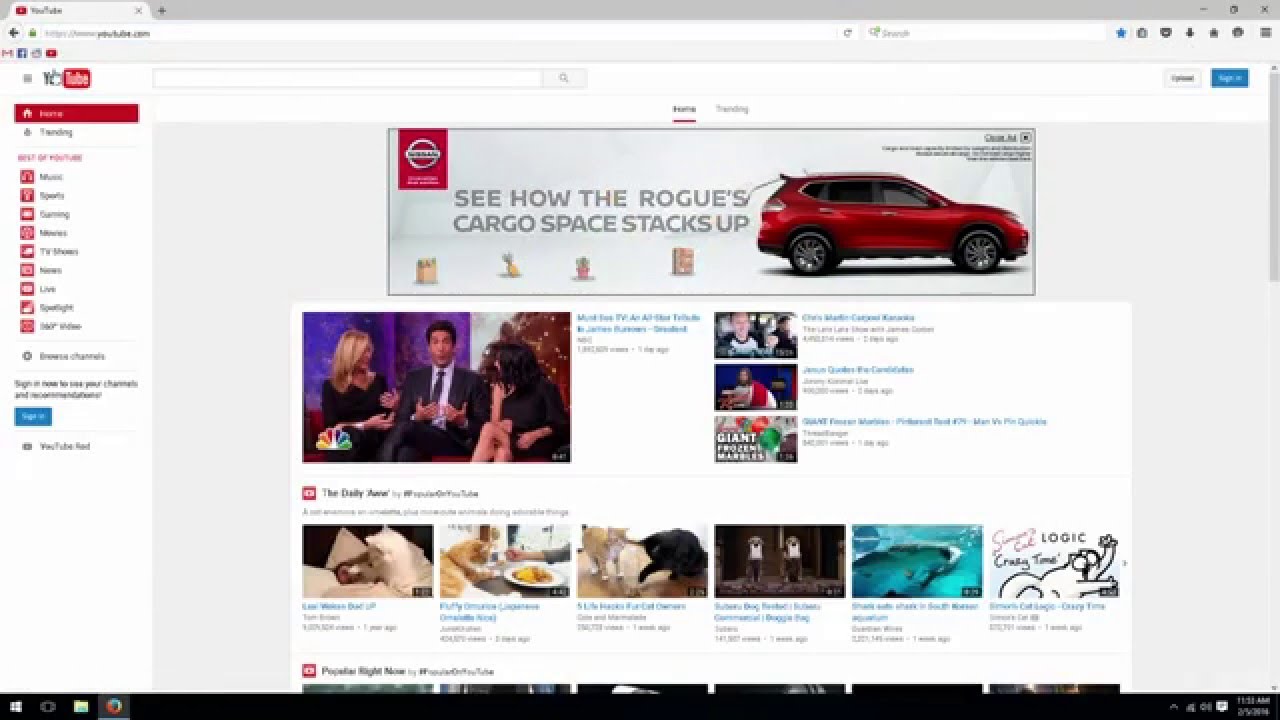
Task: Open the GIANT Frozen Marbles video thumbnail
Action: (x=756, y=439)
